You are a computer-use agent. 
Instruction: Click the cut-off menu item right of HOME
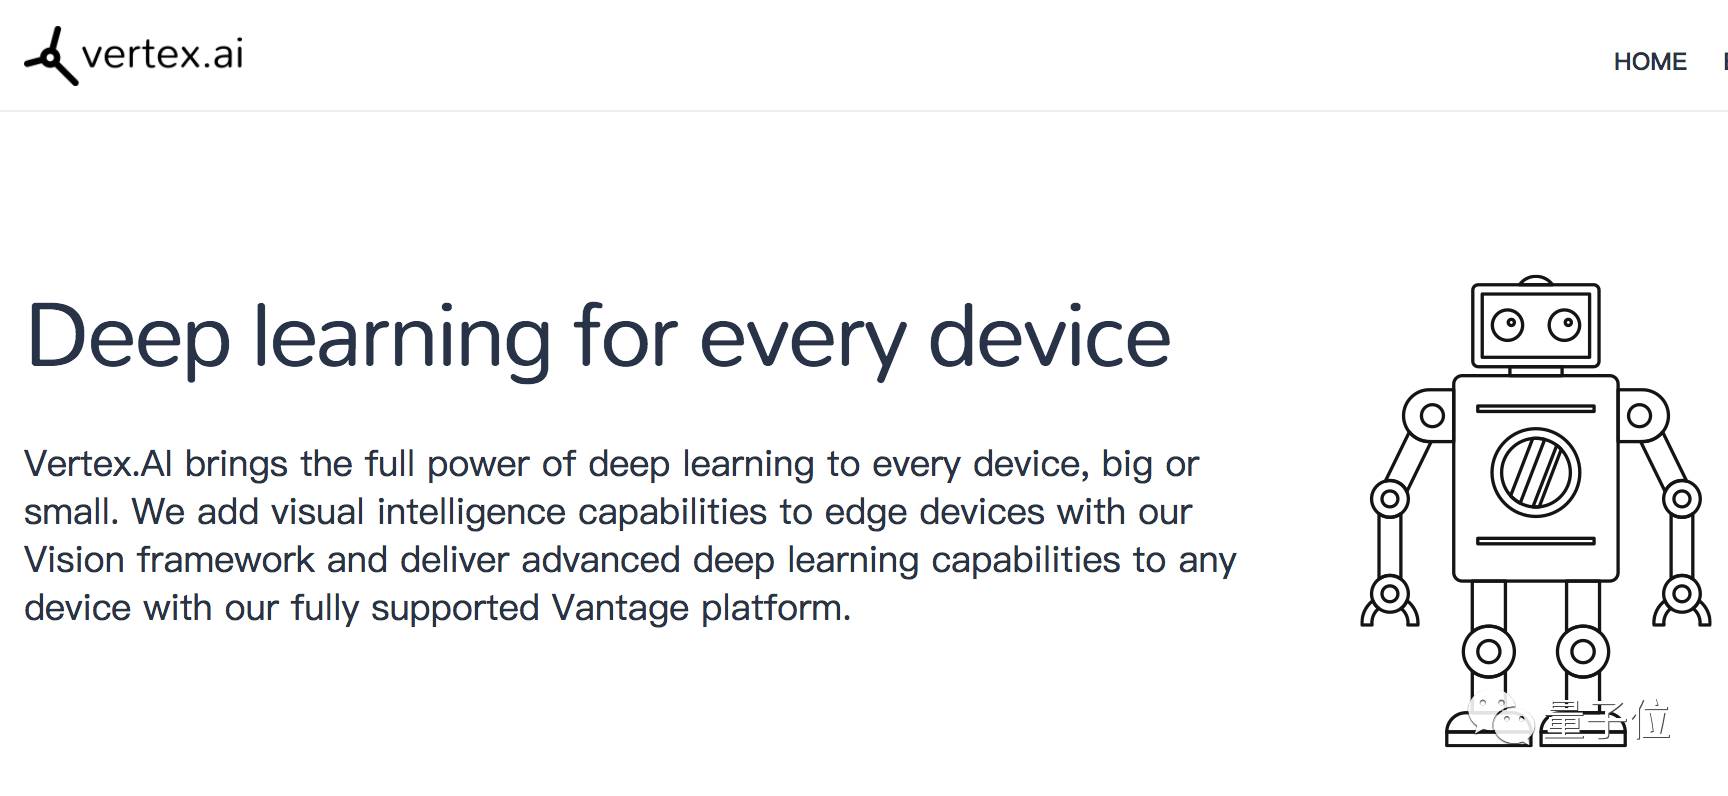point(1724,62)
